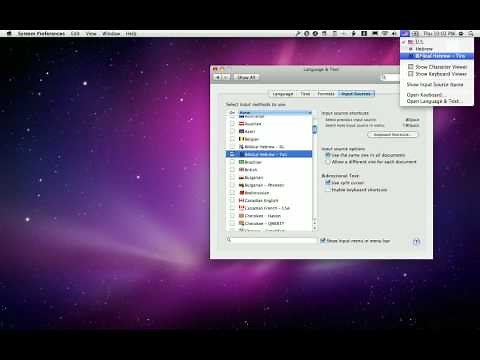Toggle Show input menu in menu bar
This screenshot has width=480, height=360.
coord(323,240)
